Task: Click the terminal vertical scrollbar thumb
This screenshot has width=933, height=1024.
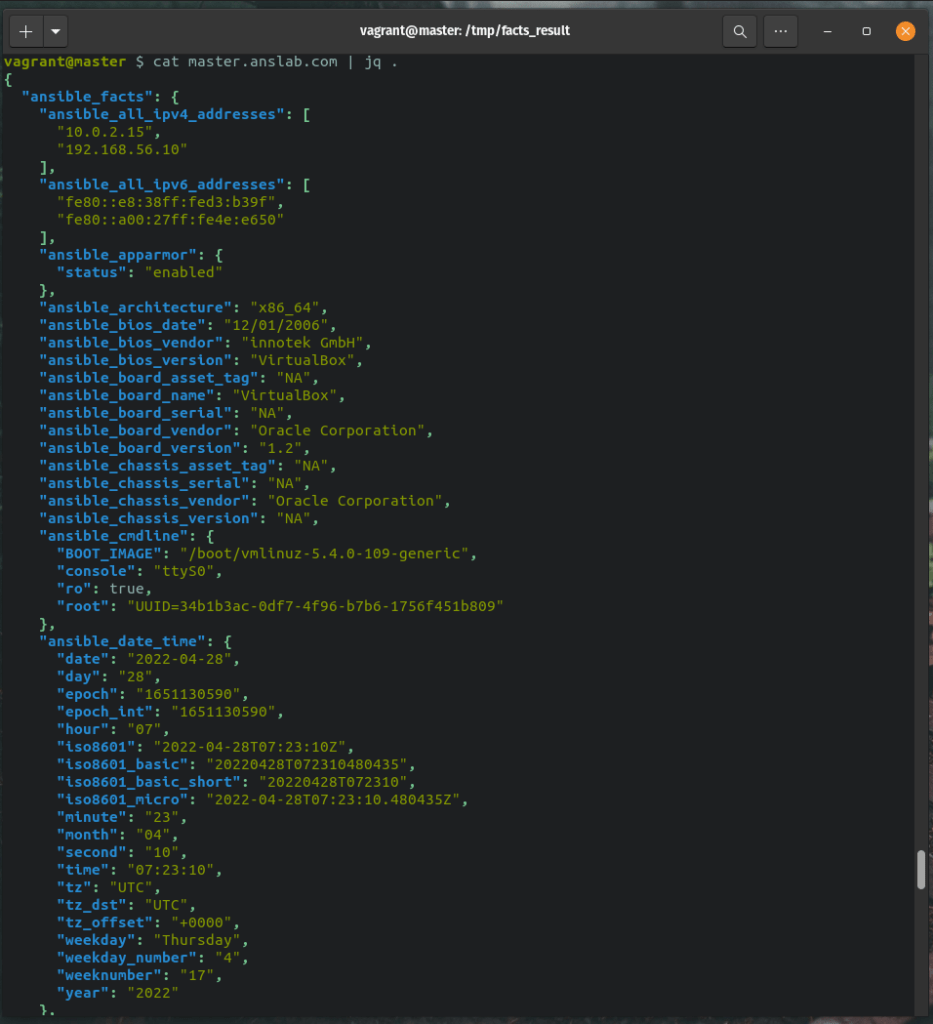Action: (921, 869)
